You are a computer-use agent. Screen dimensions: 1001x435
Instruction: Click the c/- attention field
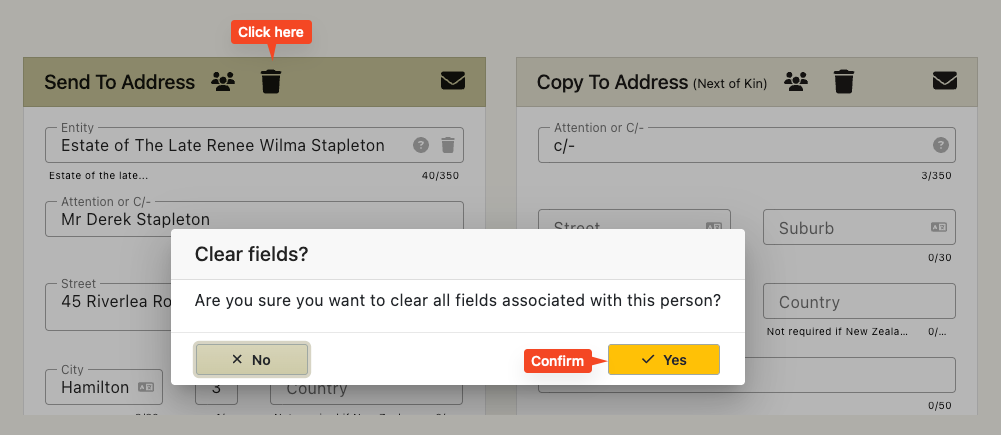click(x=747, y=145)
